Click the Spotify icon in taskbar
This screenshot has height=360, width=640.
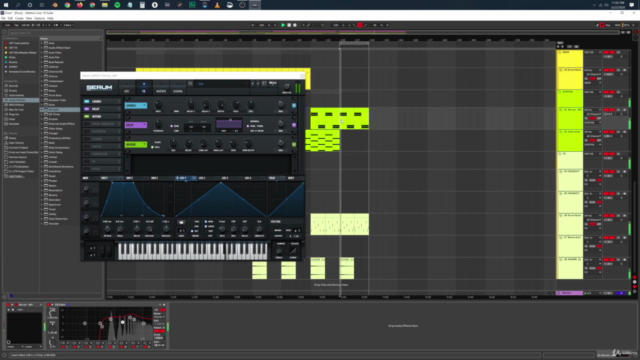pos(117,5)
